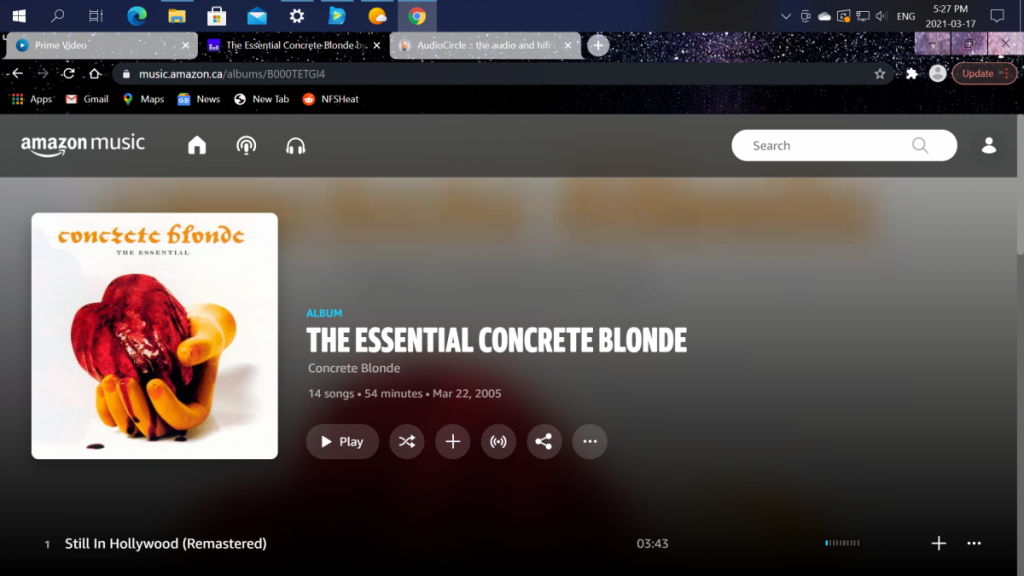Open the library headphones icon
Image resolution: width=1024 pixels, height=576 pixels.
[x=295, y=145]
